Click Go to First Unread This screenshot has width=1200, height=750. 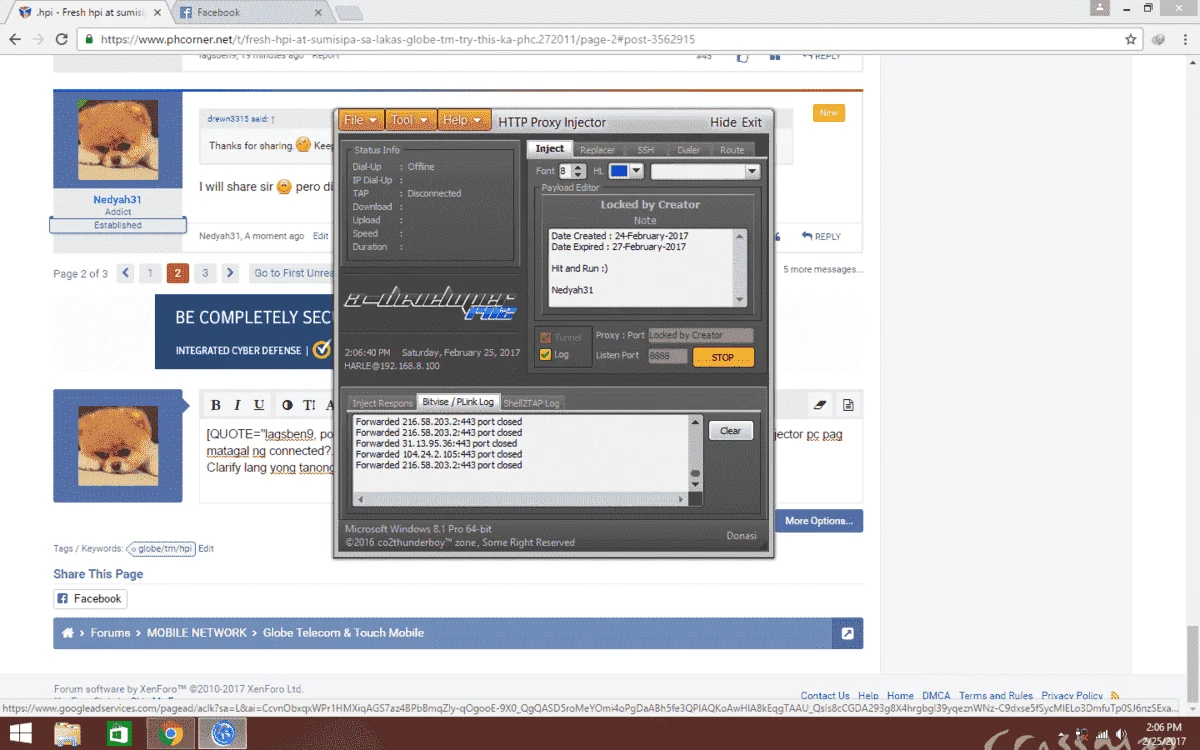294,273
